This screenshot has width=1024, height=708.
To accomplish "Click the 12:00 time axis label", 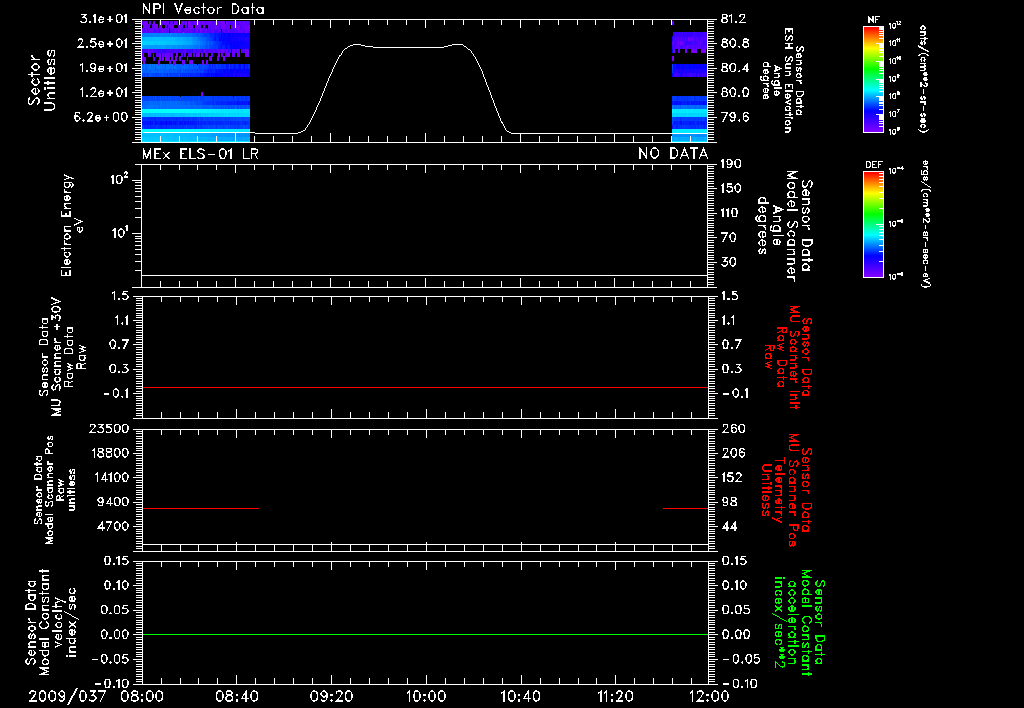I will tap(709, 696).
